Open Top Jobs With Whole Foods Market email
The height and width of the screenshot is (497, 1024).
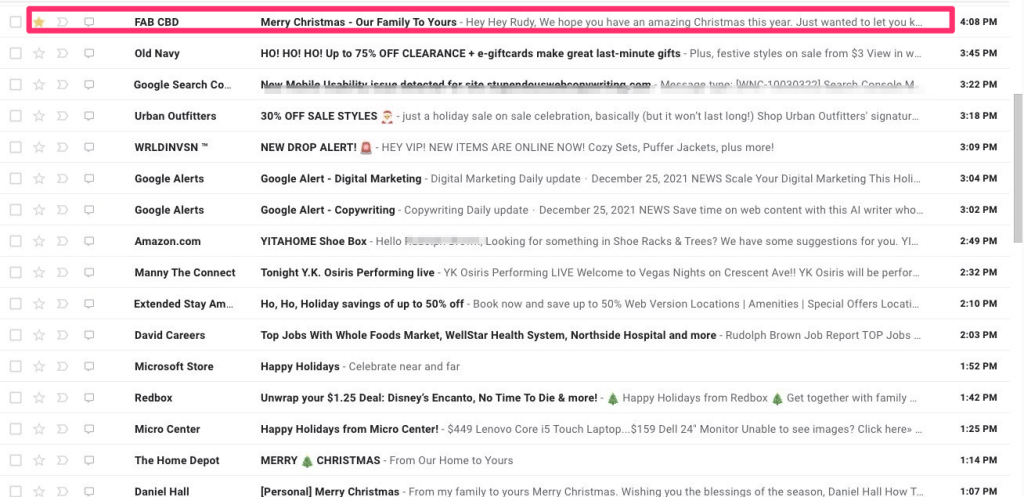click(488, 336)
